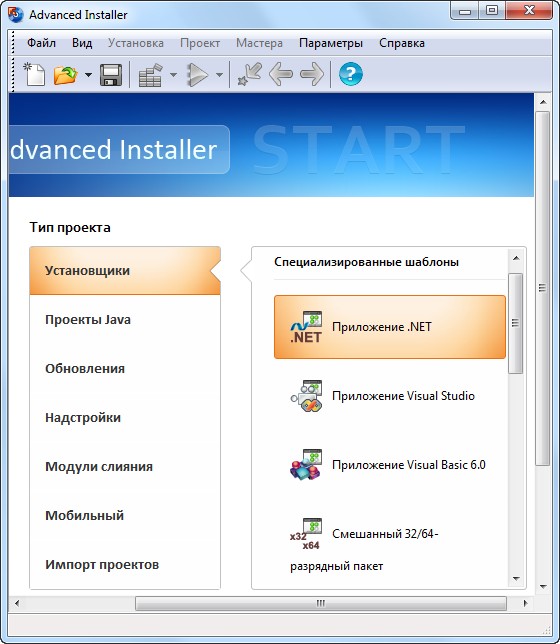Click the templates list scroll-up arrow
Viewport: 560px width, 644px height.
516,258
